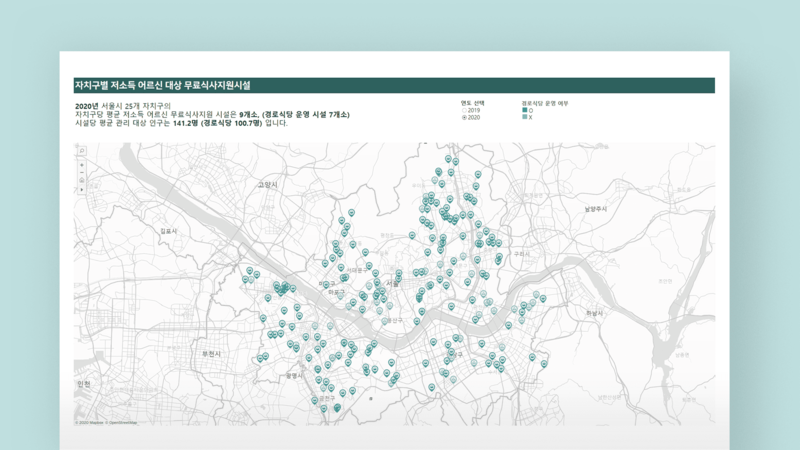
Task: Click the 경로식당 운영 여부 legend title
Action: [x=545, y=102]
